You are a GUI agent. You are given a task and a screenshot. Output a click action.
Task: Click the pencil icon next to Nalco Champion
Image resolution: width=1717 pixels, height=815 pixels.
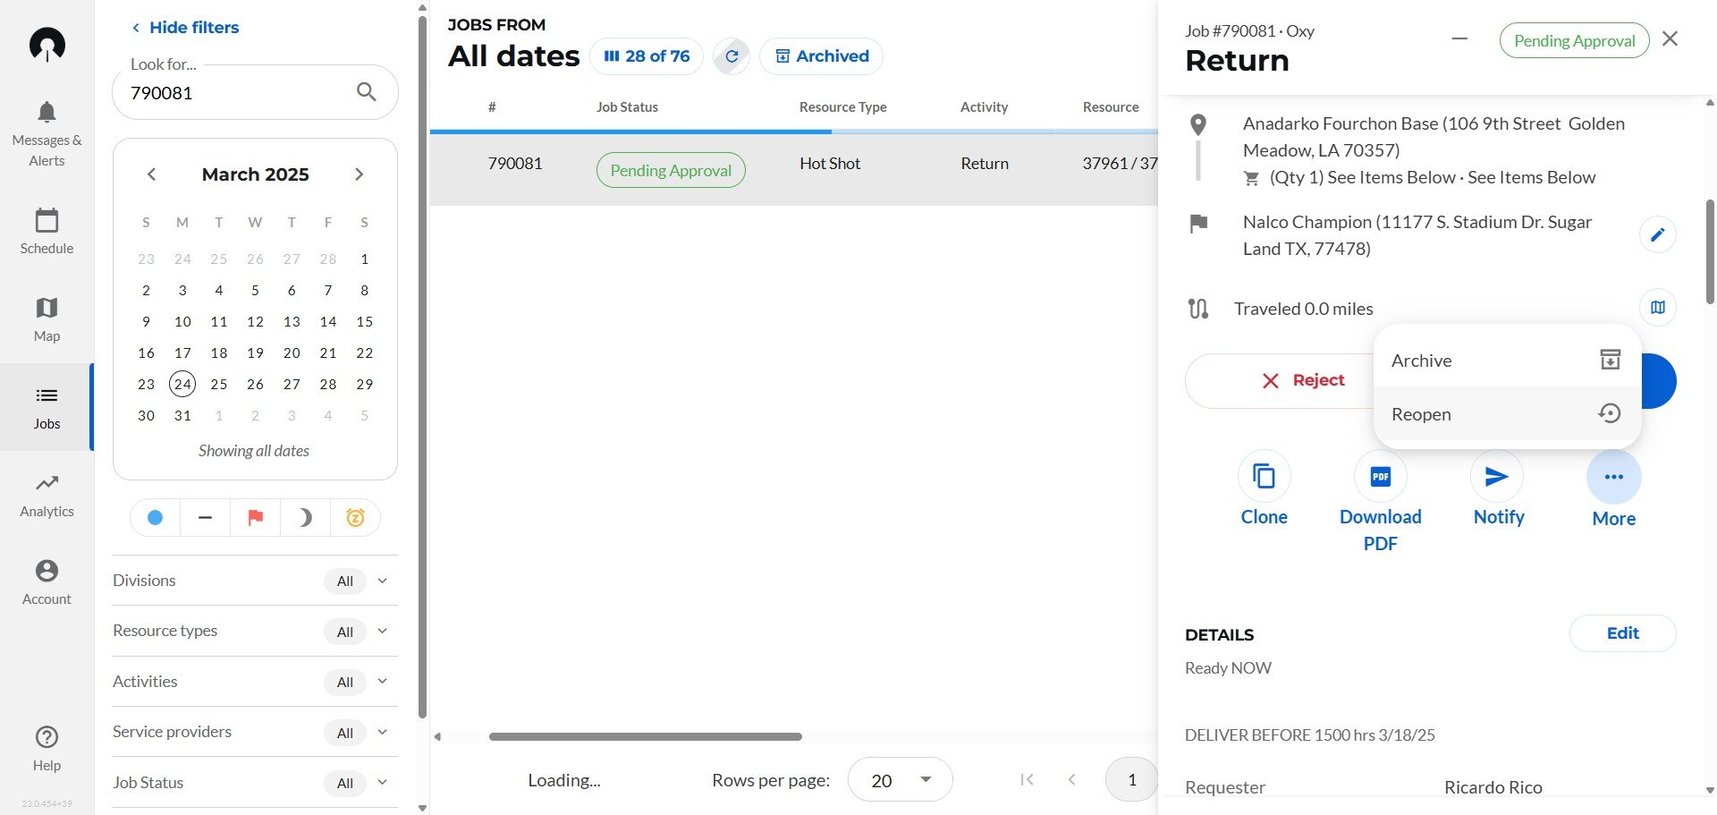point(1657,235)
